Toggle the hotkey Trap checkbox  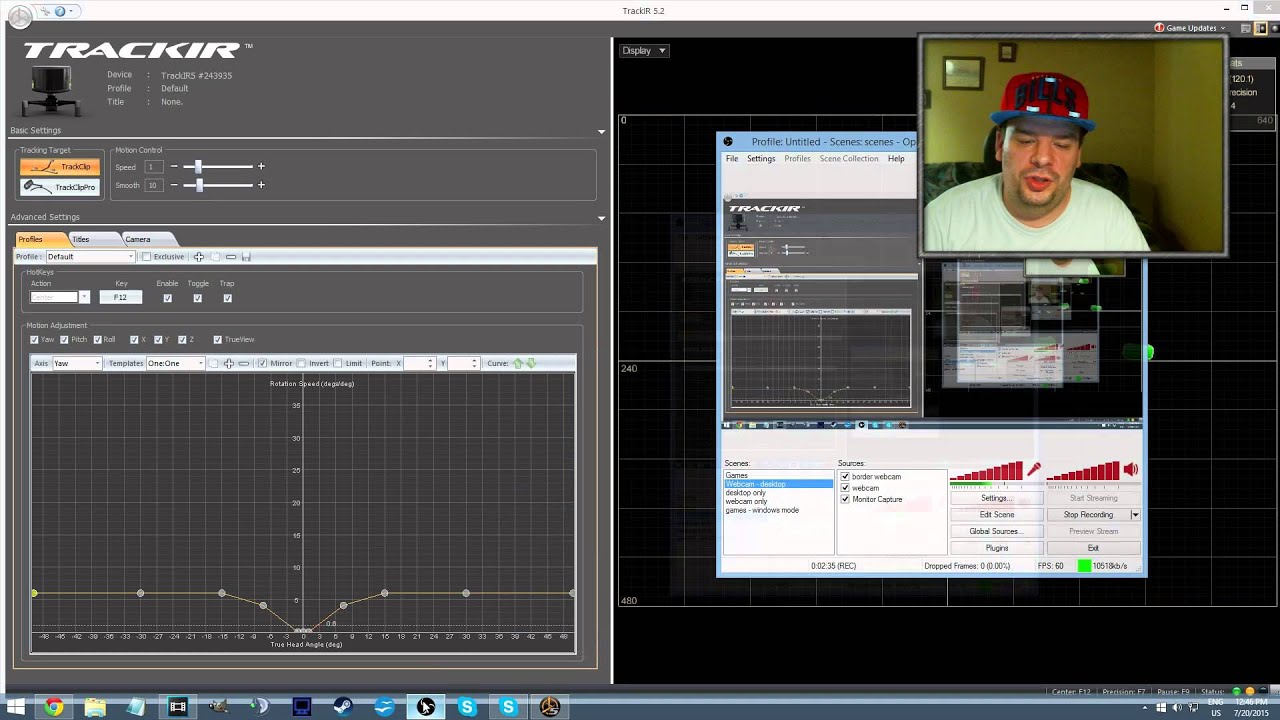227,298
